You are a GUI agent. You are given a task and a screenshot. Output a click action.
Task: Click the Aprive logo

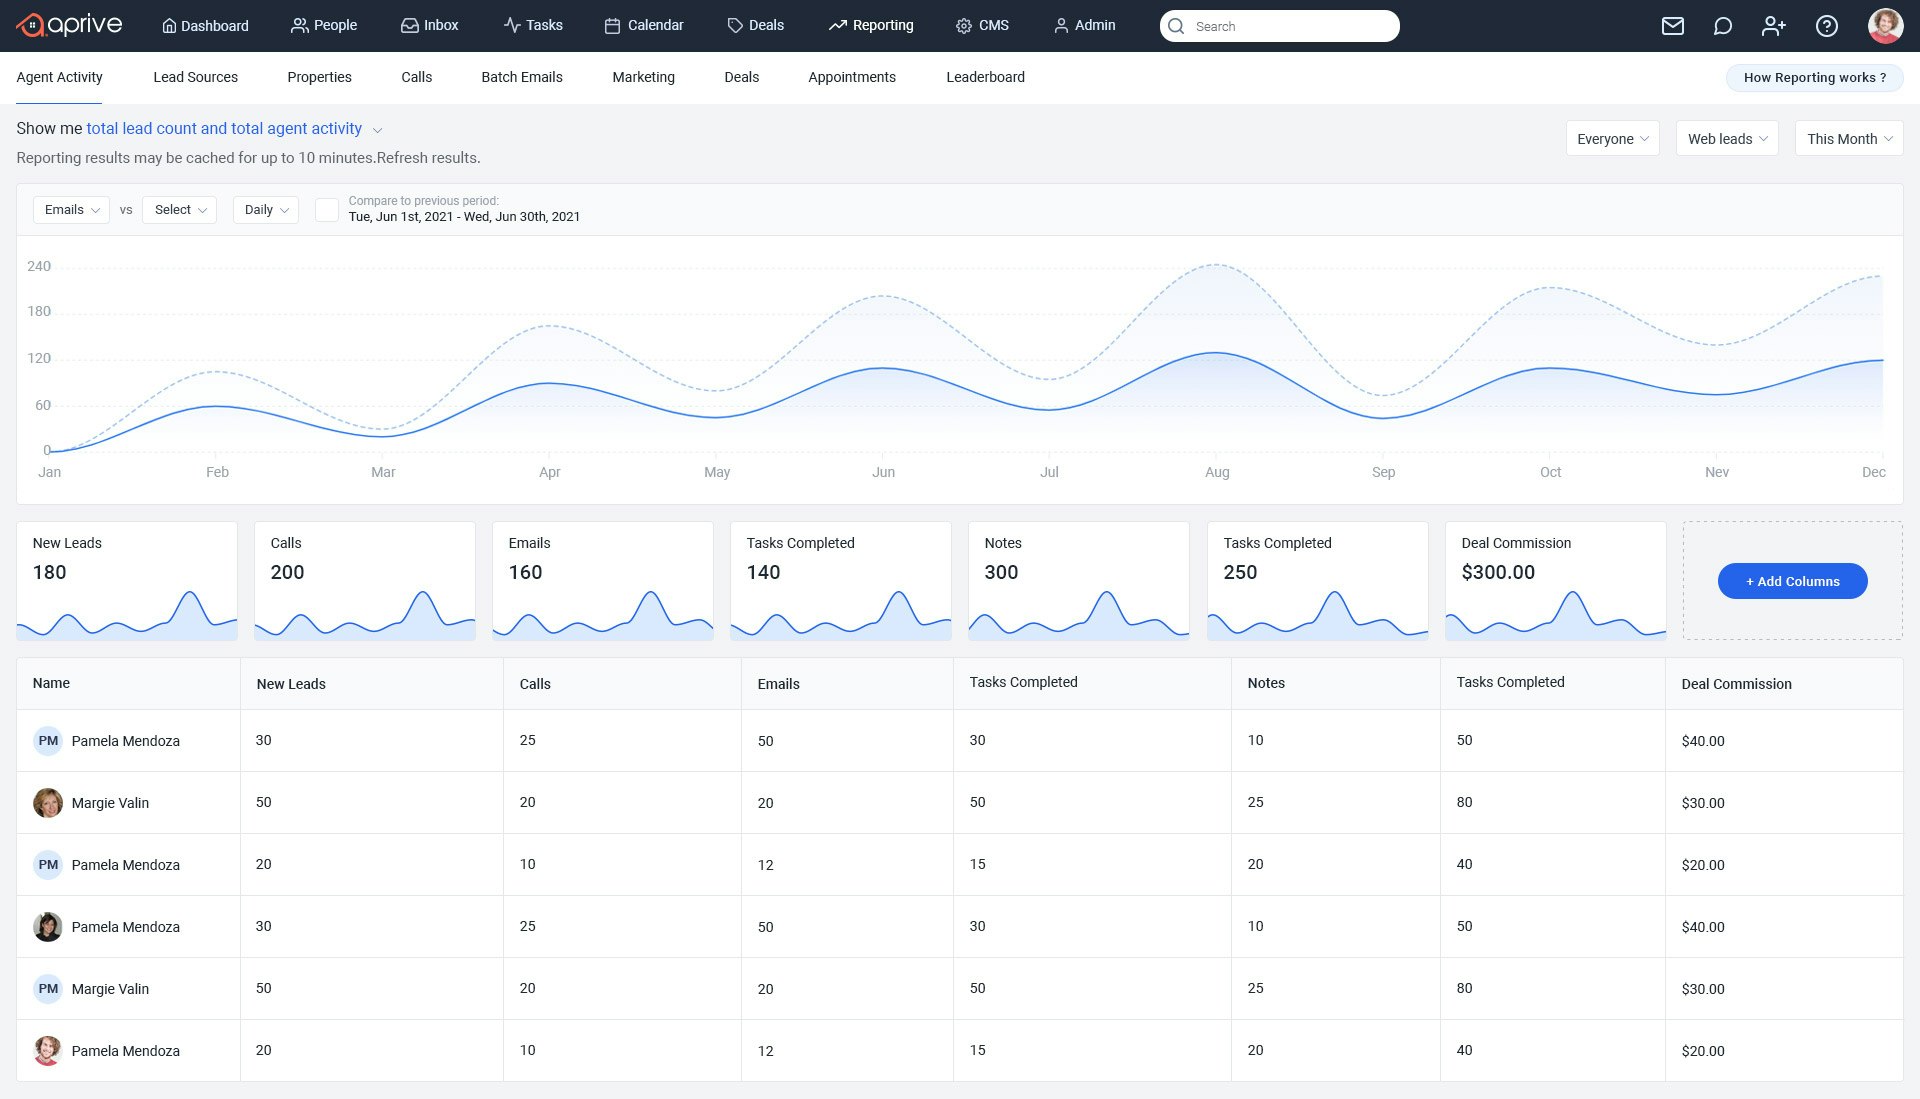pos(69,25)
